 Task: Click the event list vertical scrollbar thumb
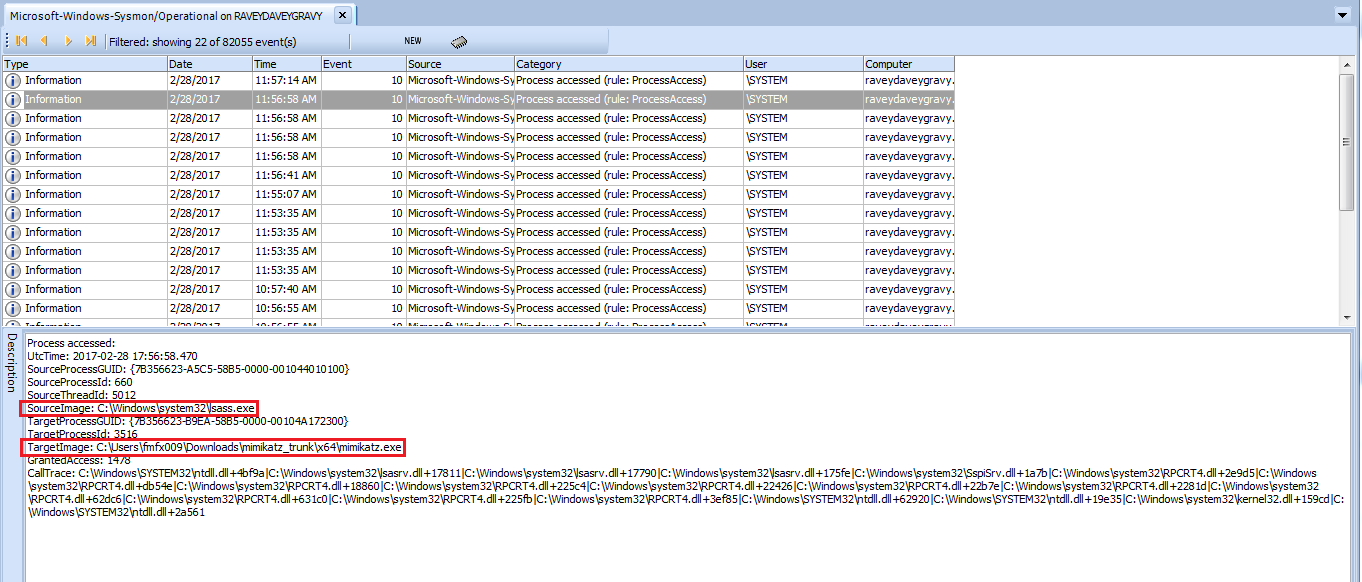click(x=1347, y=141)
